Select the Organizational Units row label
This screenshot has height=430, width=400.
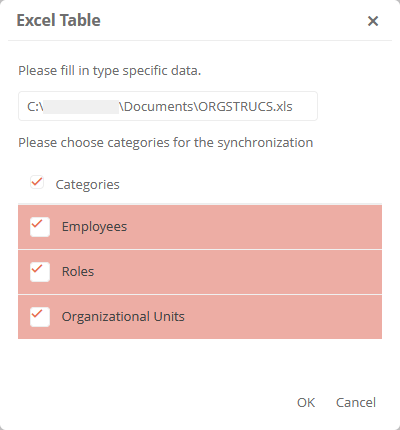coord(123,317)
